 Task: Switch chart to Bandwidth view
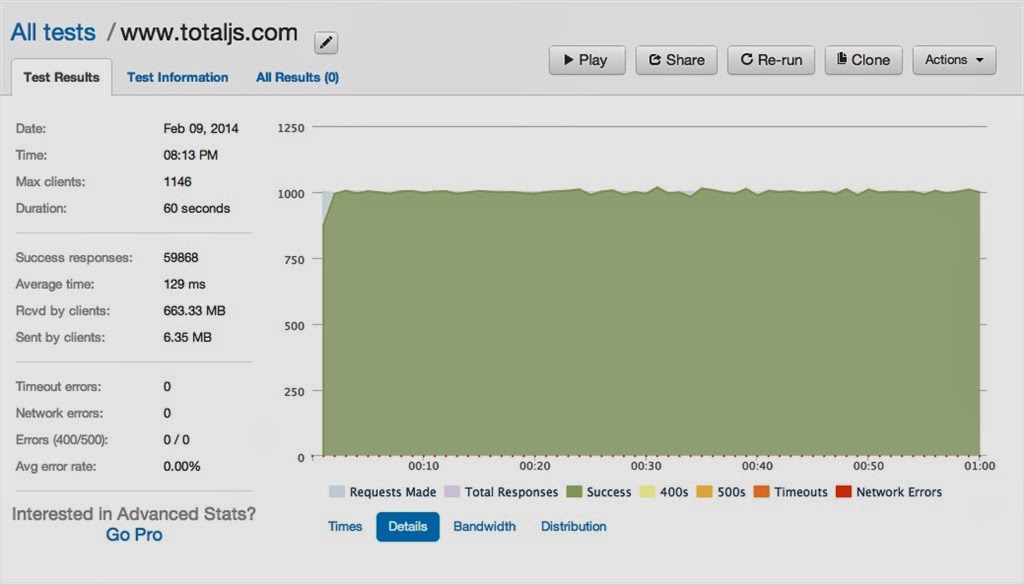485,526
